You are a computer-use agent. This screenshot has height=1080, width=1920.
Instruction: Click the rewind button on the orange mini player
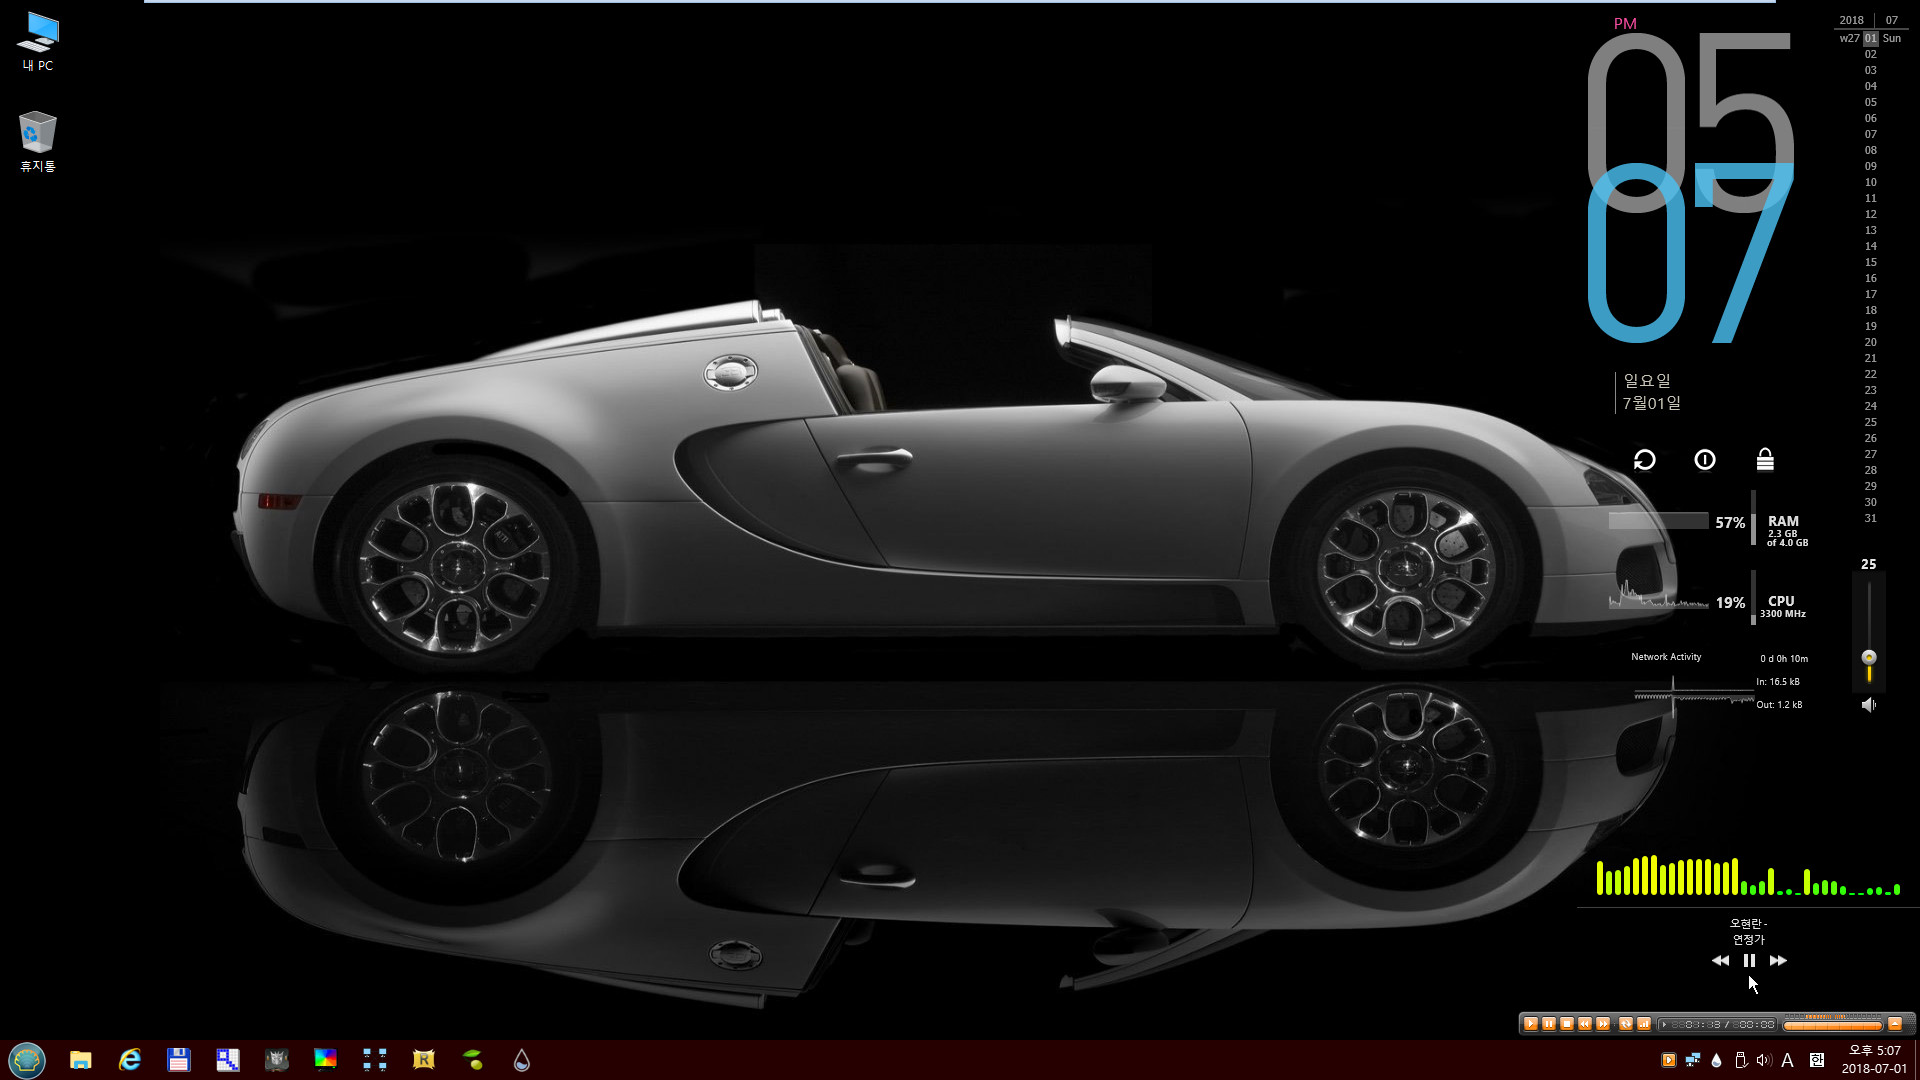pos(1585,1024)
